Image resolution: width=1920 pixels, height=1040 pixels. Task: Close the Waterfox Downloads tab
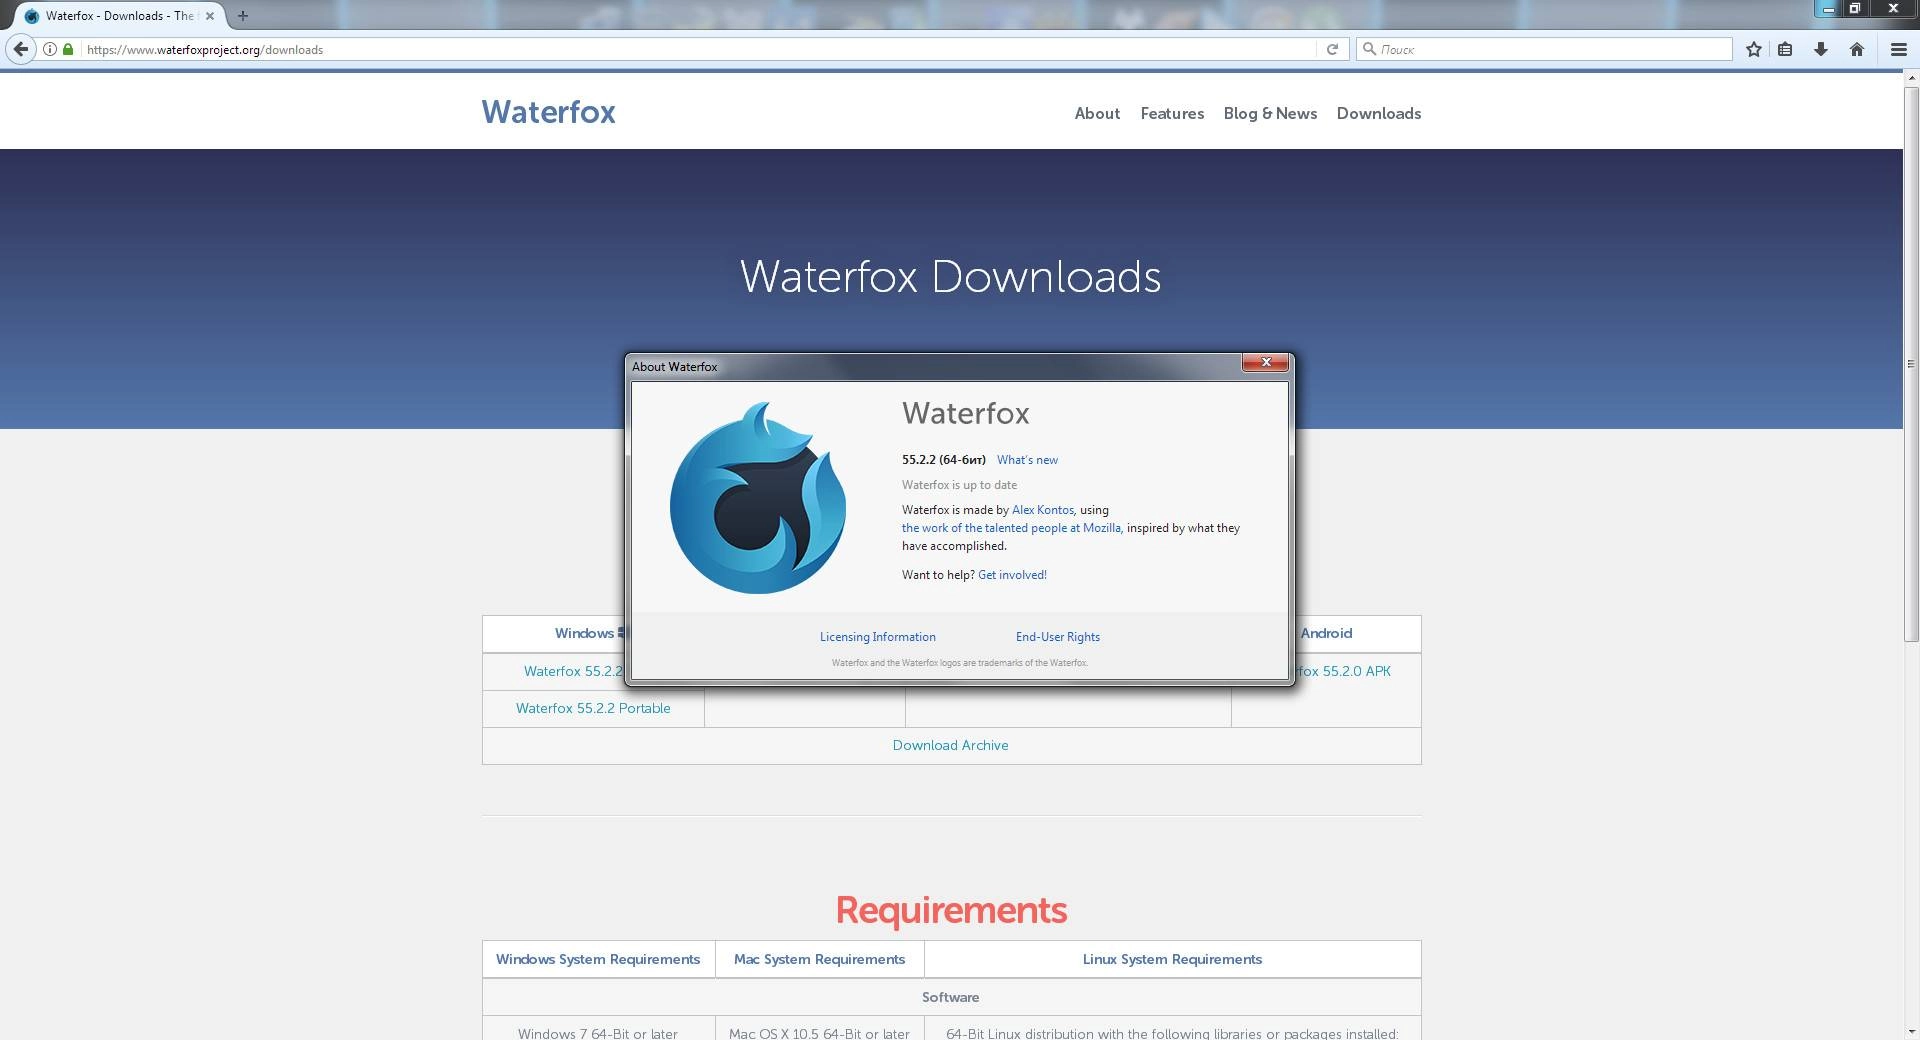(x=209, y=16)
